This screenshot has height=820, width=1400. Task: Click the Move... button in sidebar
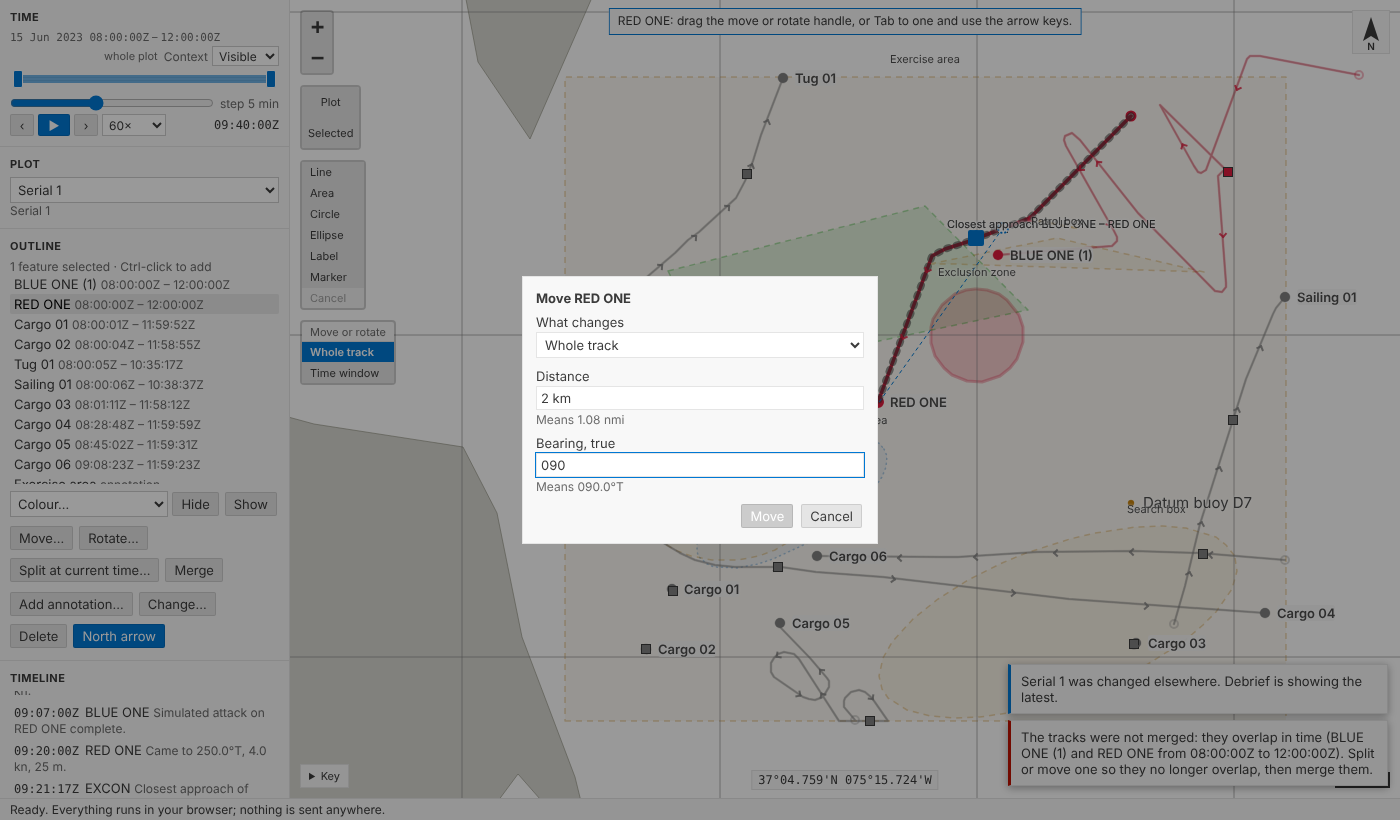(x=41, y=538)
